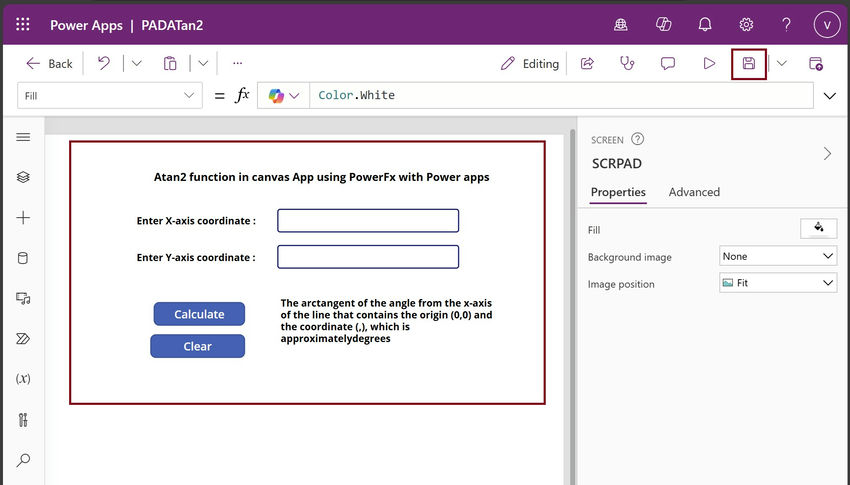Screen dimensions: 850x485
Task: Open the app launcher waffle menu
Action: [23, 24]
